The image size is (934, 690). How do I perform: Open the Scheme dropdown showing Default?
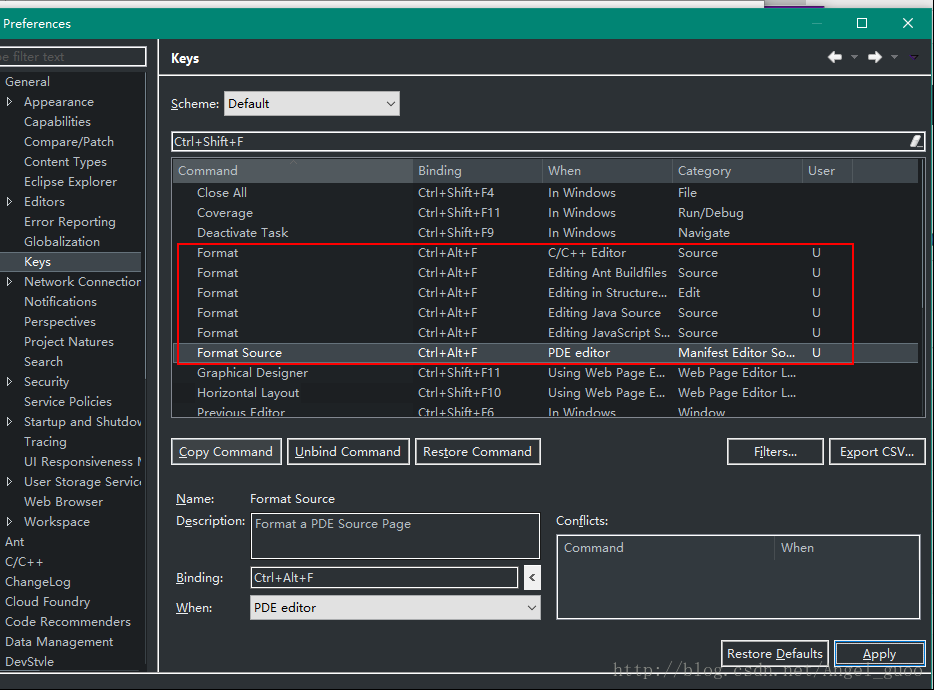coord(312,104)
